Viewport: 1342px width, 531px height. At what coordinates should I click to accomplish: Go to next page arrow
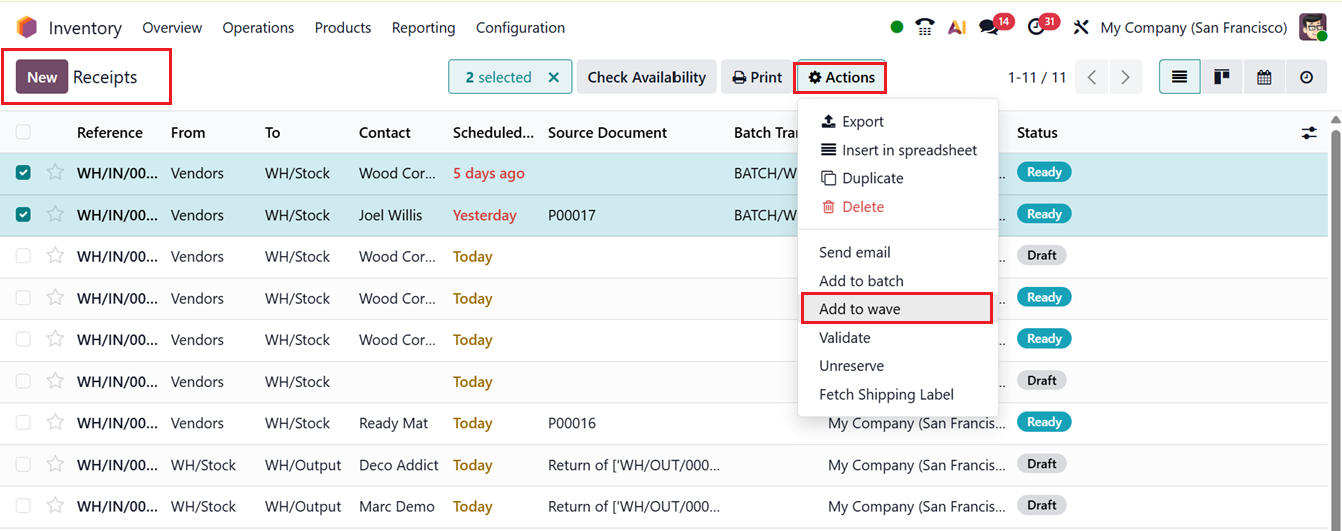pos(1126,77)
